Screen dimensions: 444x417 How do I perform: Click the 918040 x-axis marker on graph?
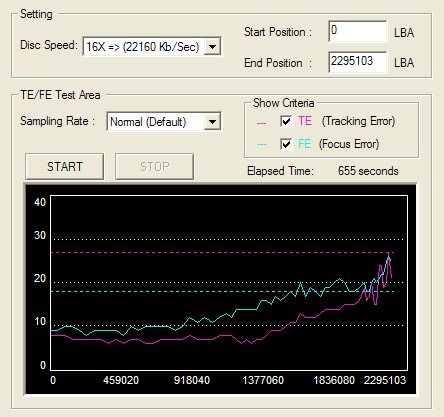[x=192, y=380]
